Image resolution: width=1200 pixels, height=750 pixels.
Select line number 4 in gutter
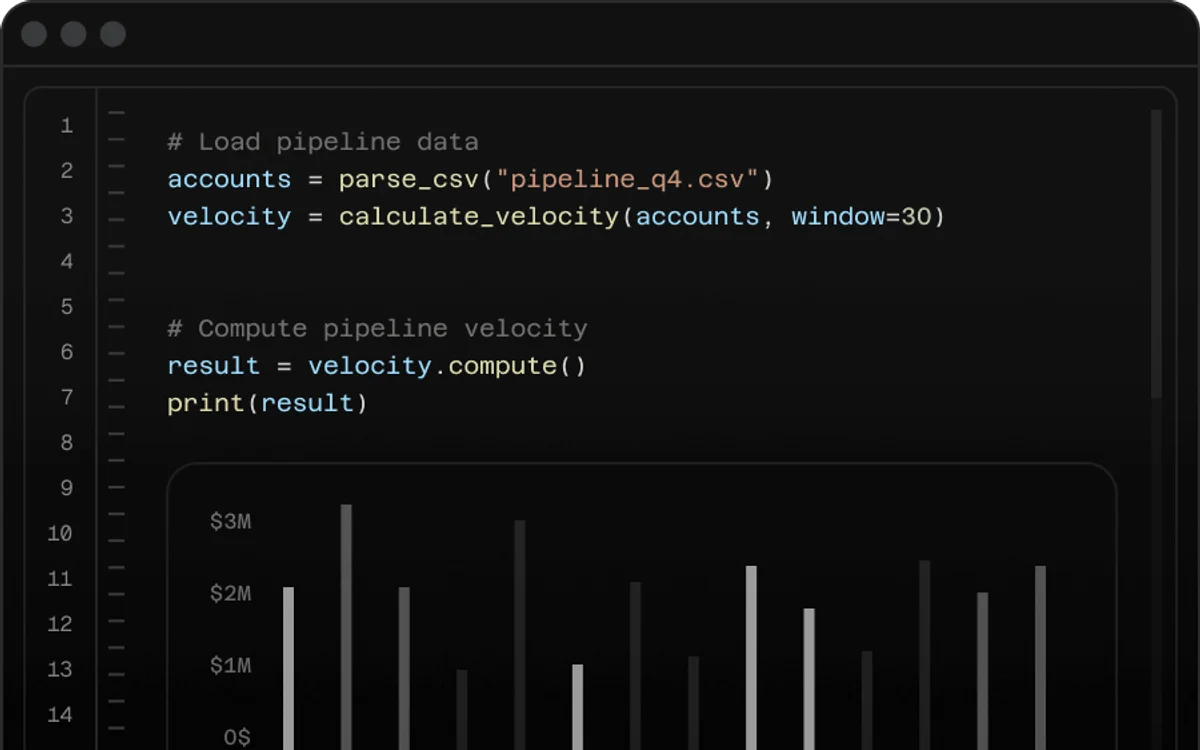click(x=67, y=262)
